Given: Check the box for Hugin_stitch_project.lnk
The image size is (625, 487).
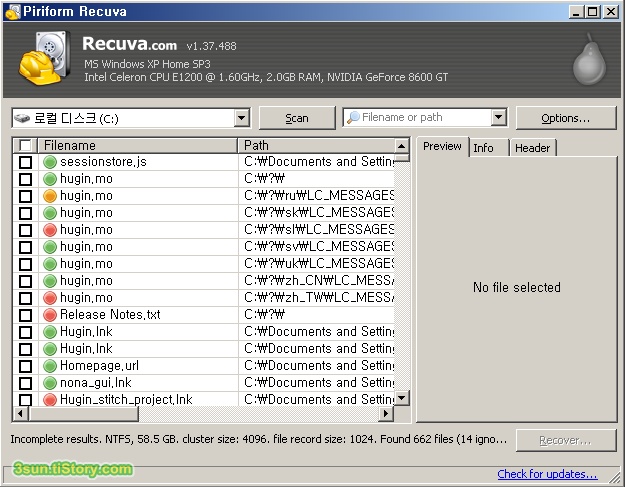Looking at the screenshot, I should click(x=26, y=400).
